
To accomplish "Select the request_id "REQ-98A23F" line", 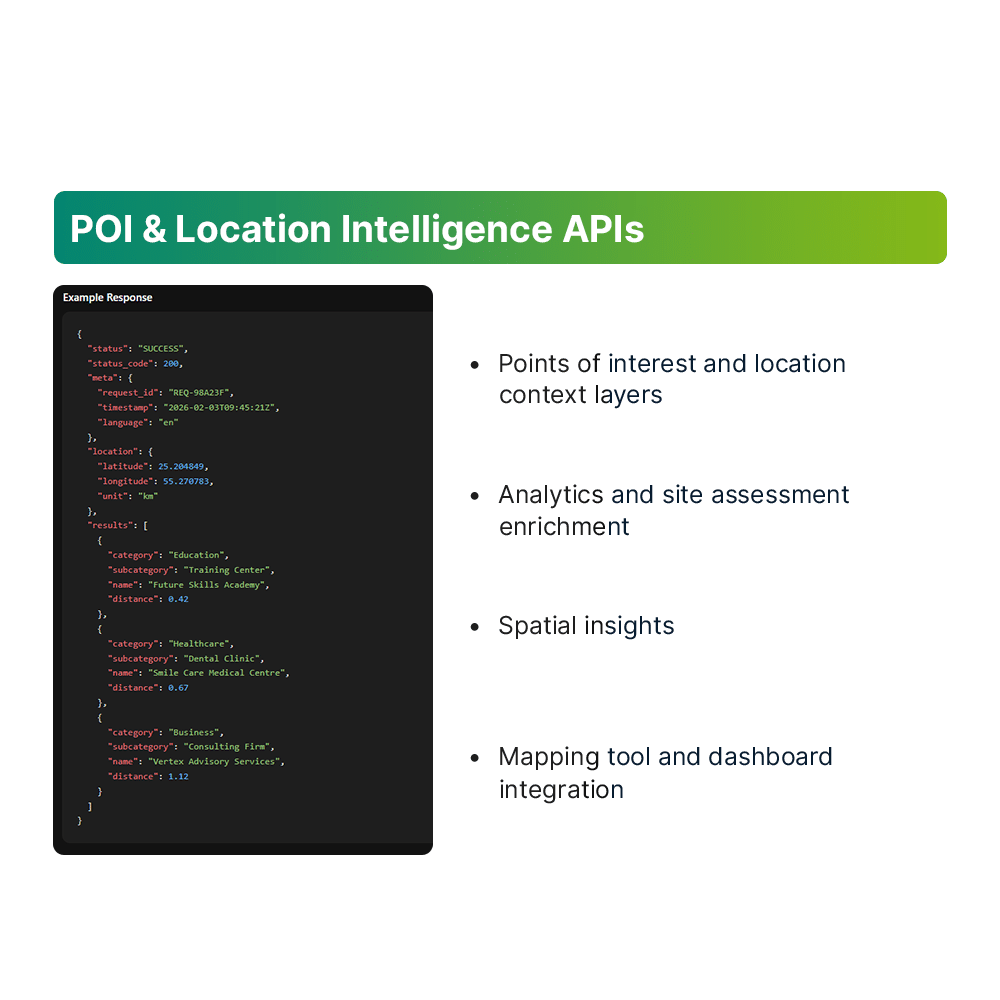I will 166,393.
